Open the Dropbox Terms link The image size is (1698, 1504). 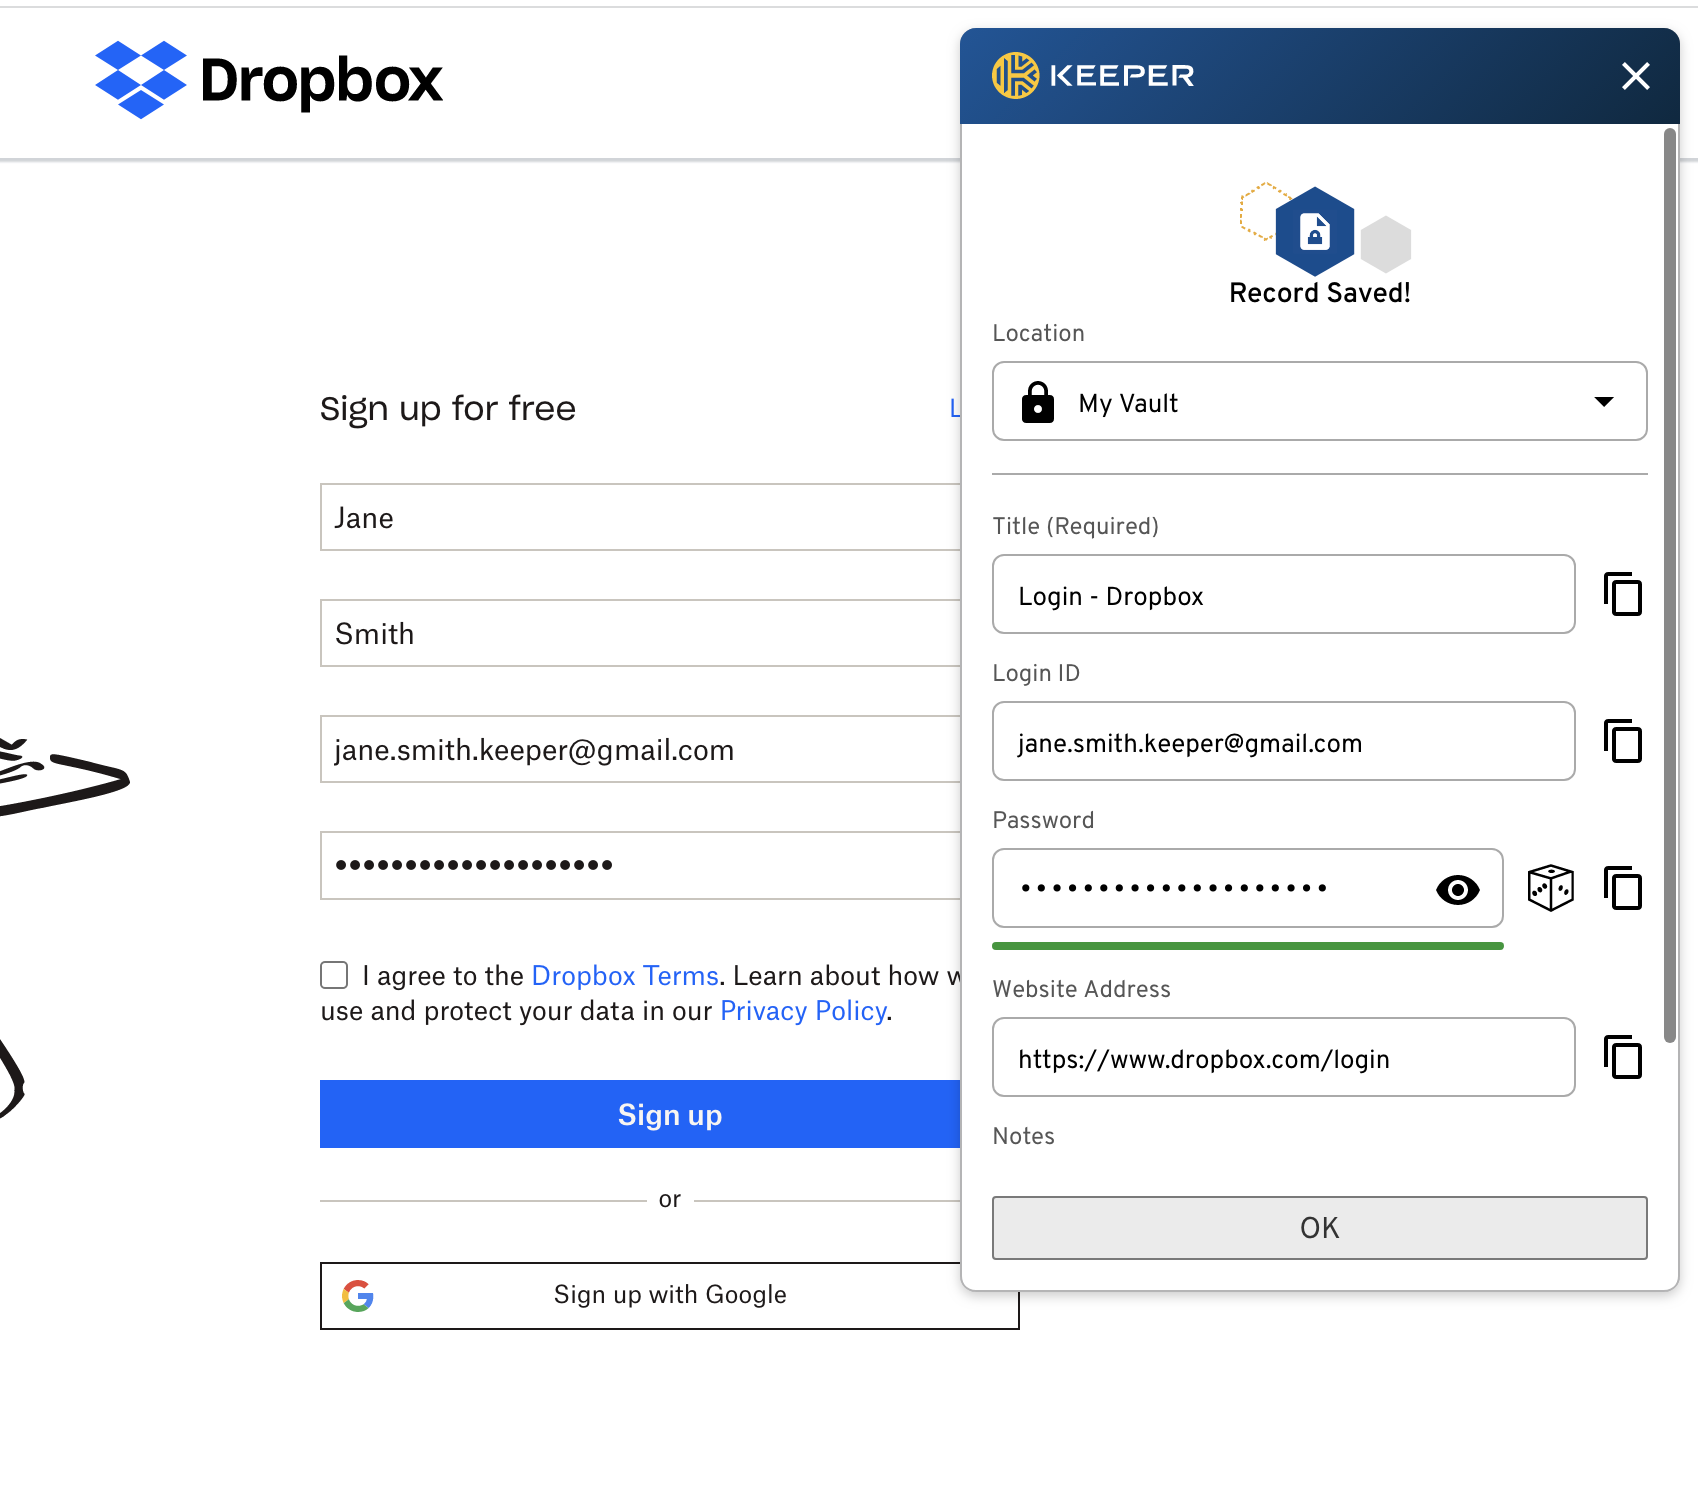tap(625, 975)
